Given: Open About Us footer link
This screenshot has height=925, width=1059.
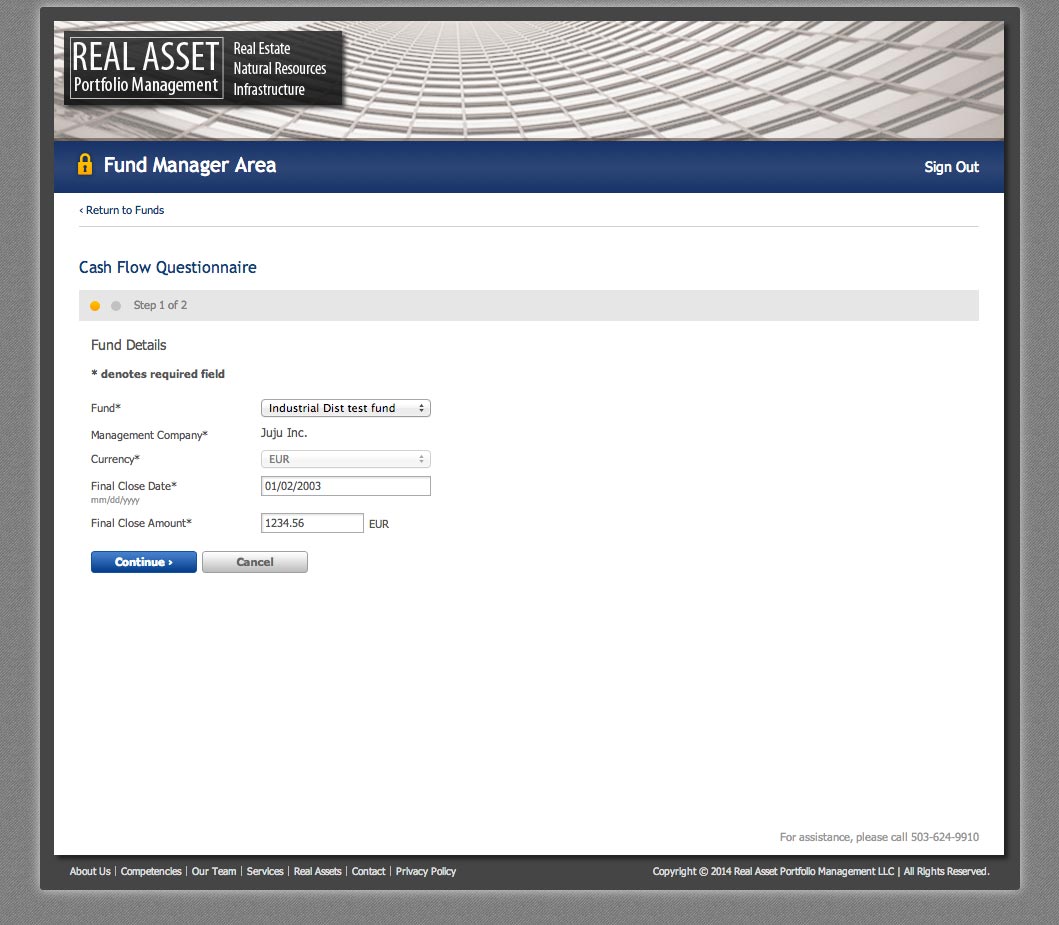Looking at the screenshot, I should [x=90, y=871].
